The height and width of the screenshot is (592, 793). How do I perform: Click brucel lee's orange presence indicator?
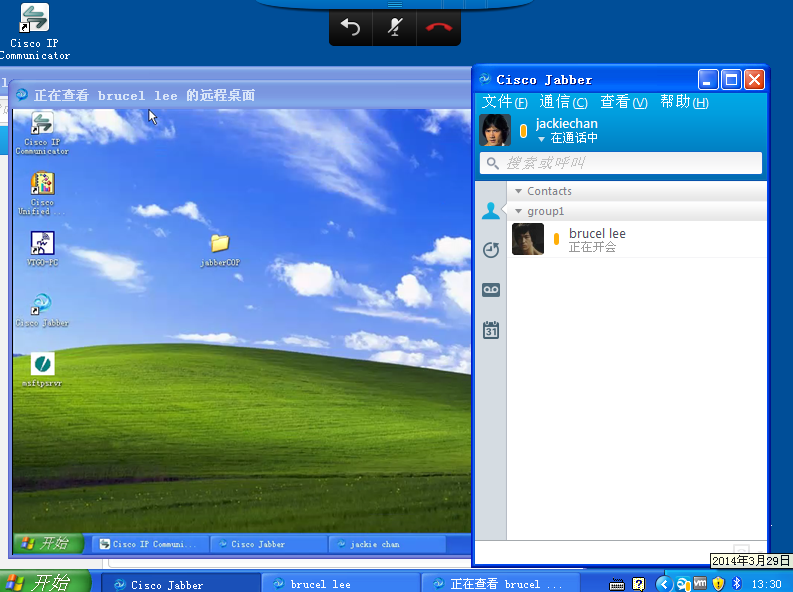[x=556, y=239]
